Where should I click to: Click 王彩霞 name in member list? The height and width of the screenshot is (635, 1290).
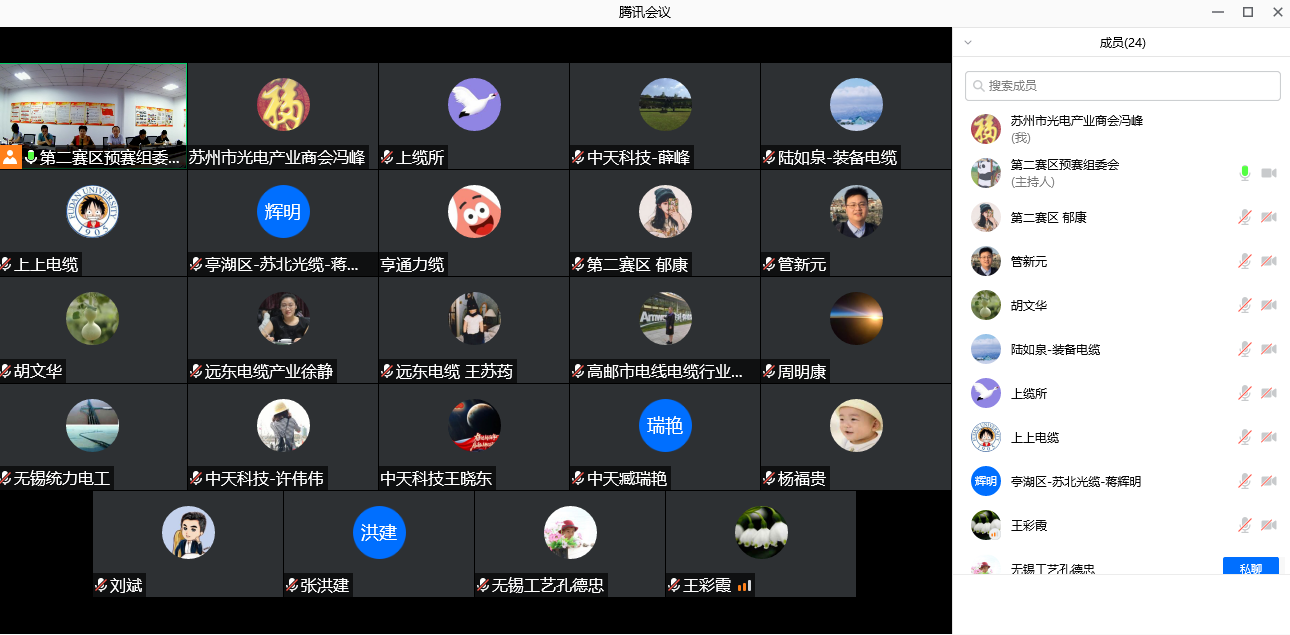pos(1029,525)
